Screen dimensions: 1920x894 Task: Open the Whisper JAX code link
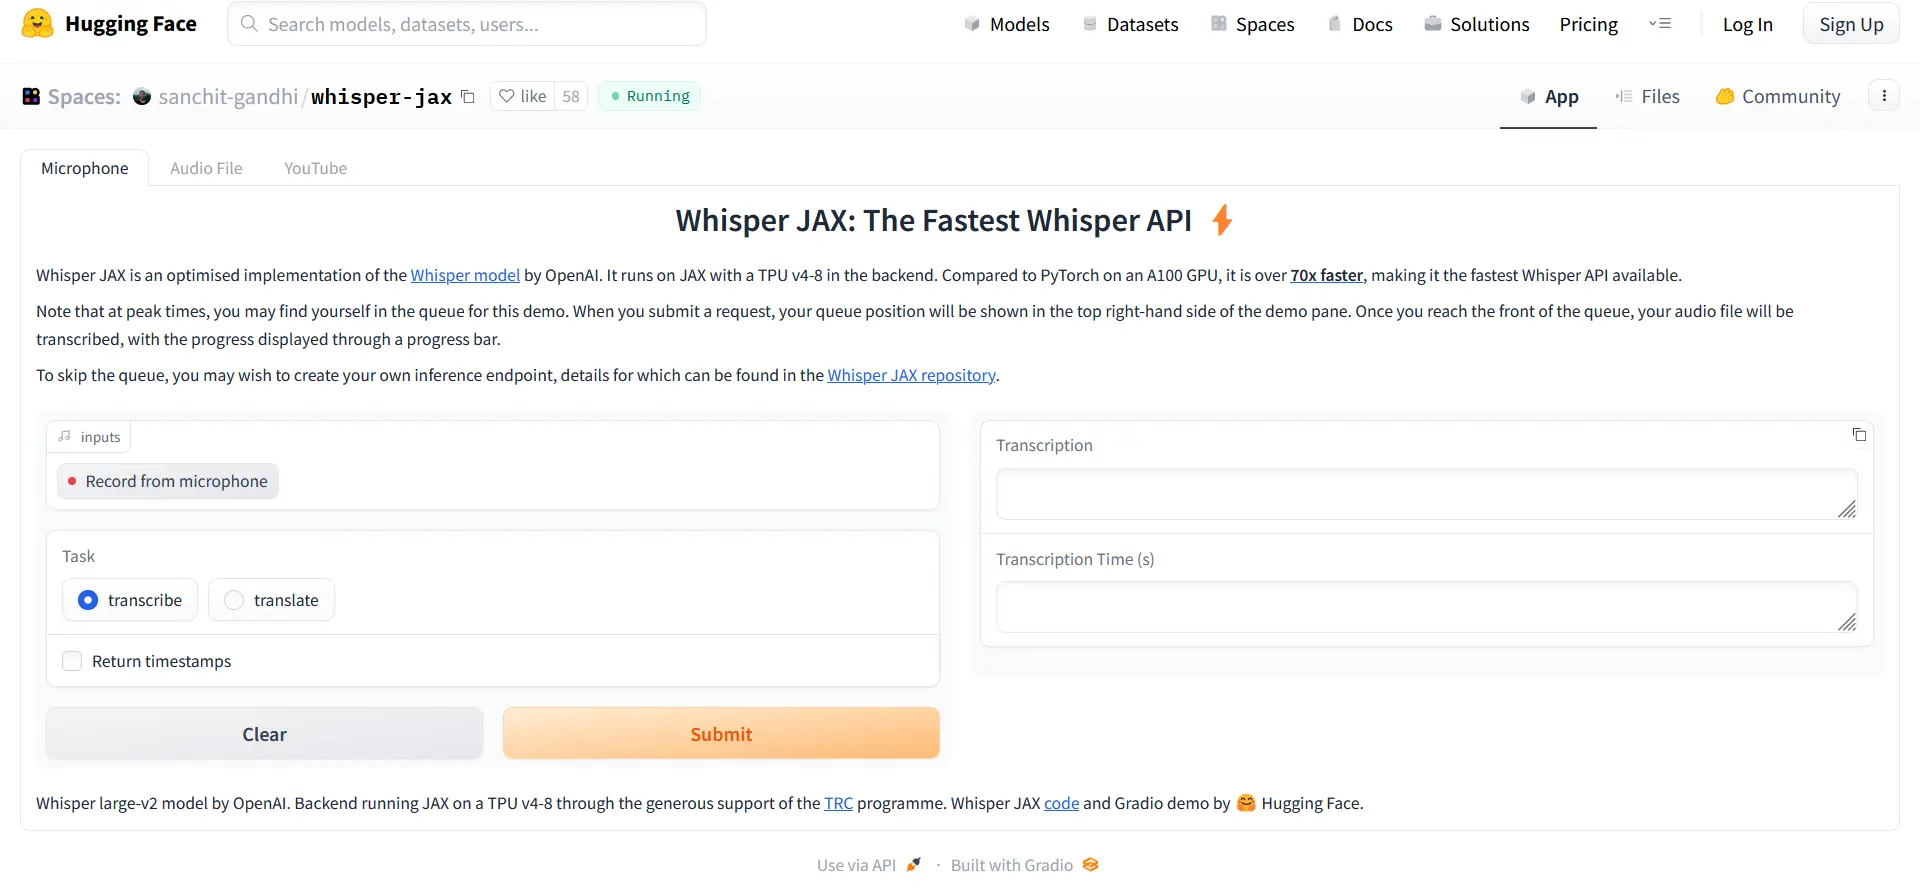click(1061, 803)
